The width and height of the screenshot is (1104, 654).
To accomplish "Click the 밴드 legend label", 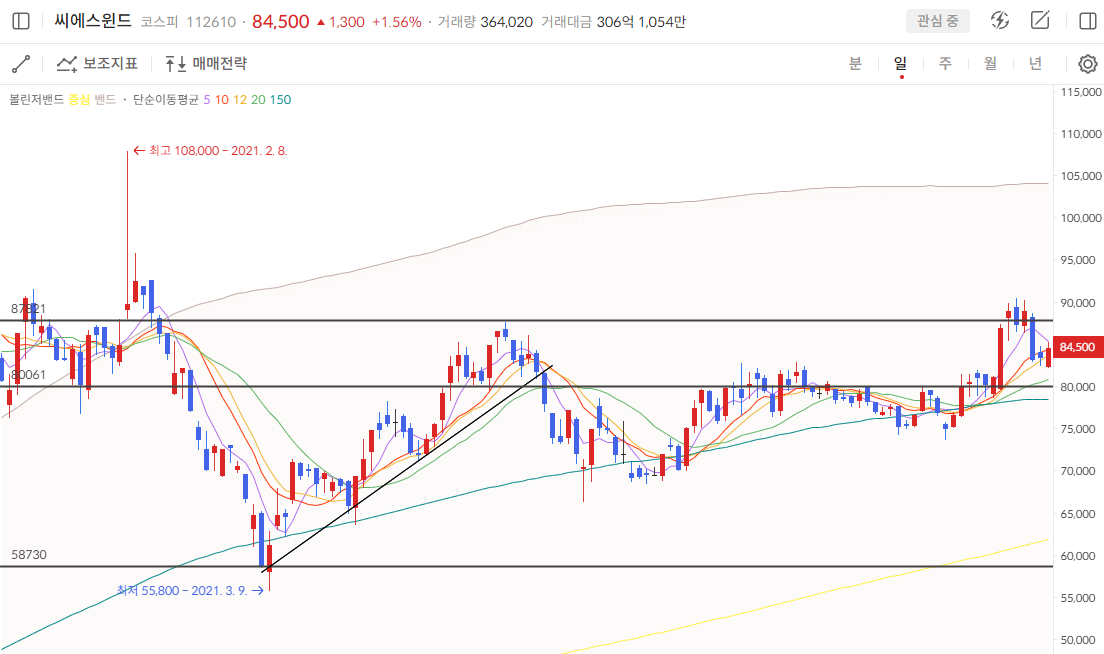I will tap(105, 100).
